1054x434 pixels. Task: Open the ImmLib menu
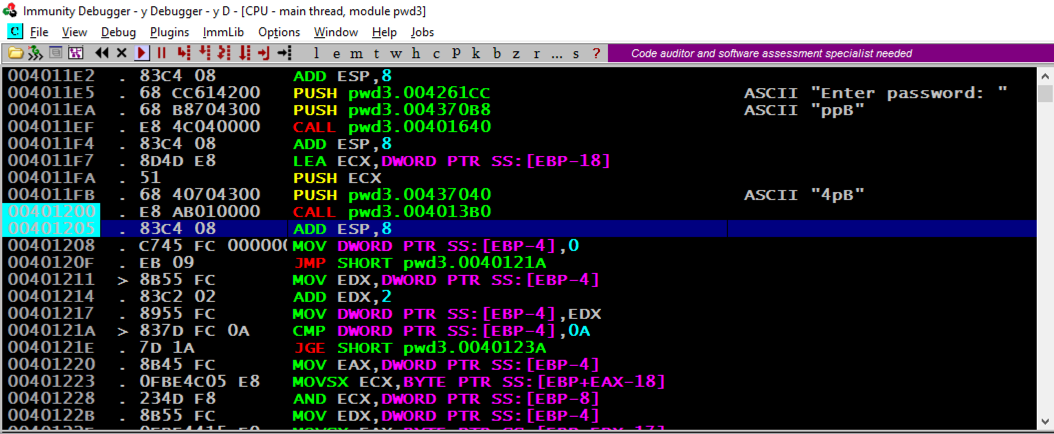224,32
